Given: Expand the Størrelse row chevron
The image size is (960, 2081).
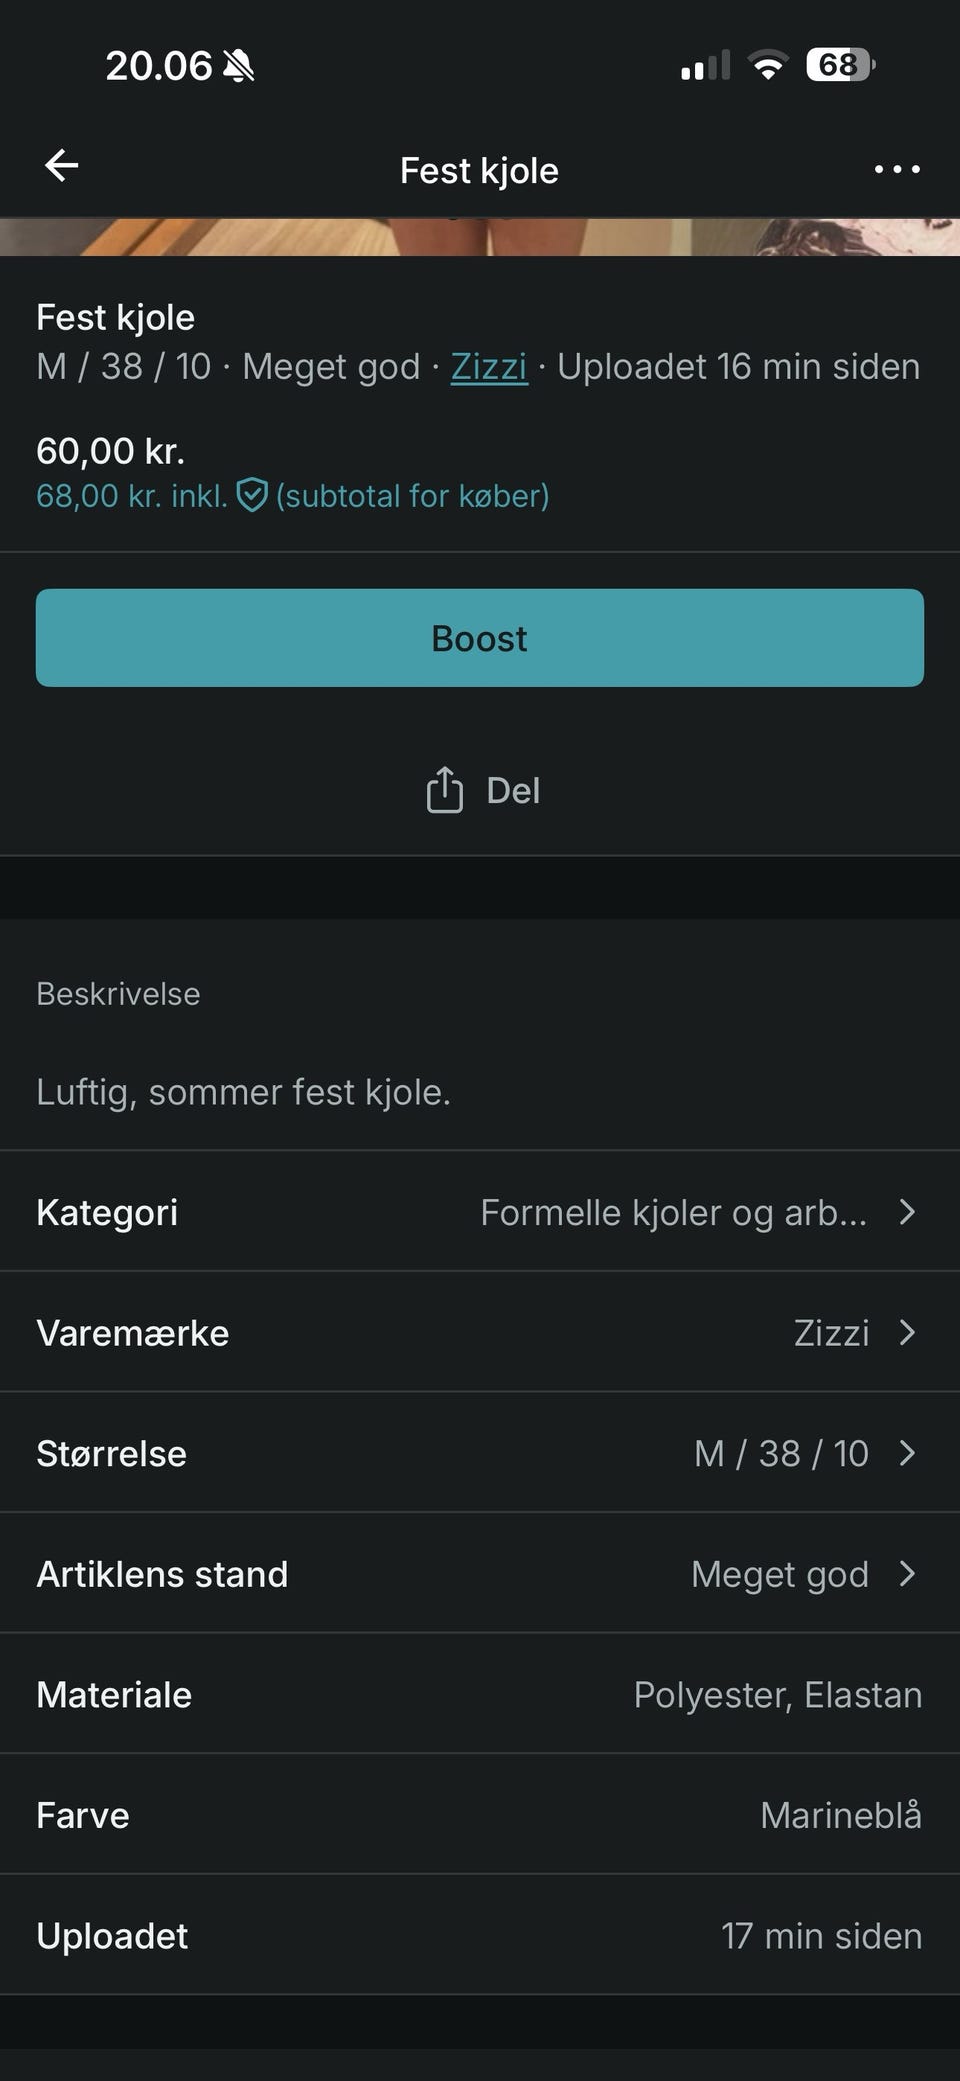Looking at the screenshot, I should pos(907,1453).
